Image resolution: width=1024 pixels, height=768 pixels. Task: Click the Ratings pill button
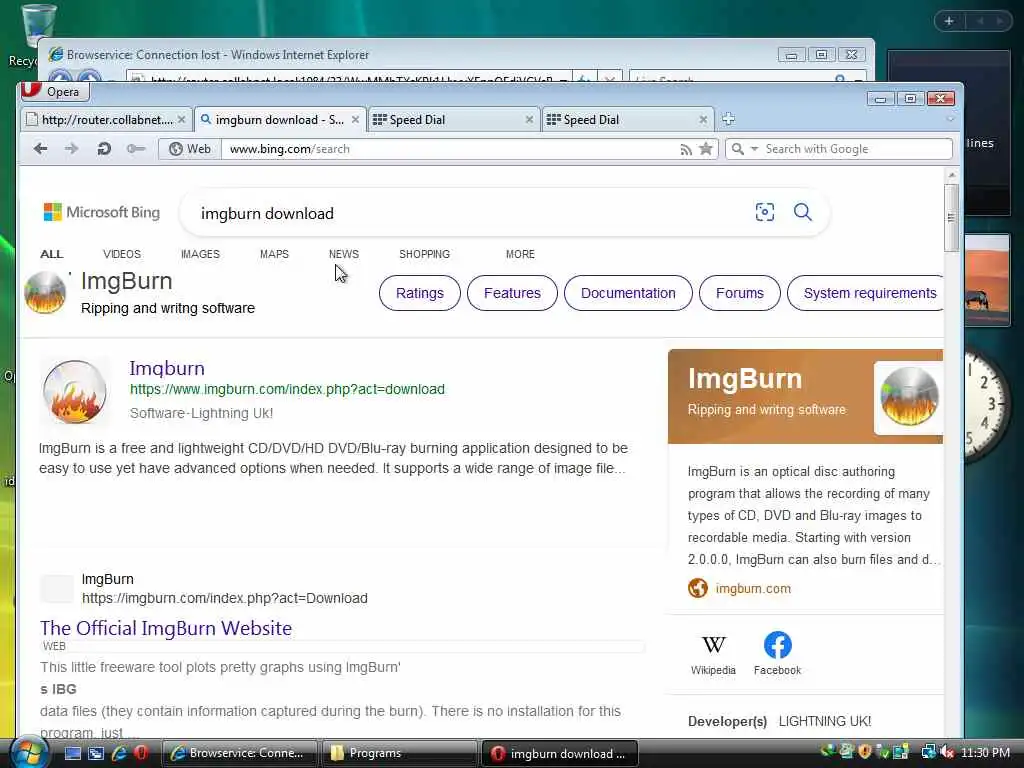tap(419, 293)
